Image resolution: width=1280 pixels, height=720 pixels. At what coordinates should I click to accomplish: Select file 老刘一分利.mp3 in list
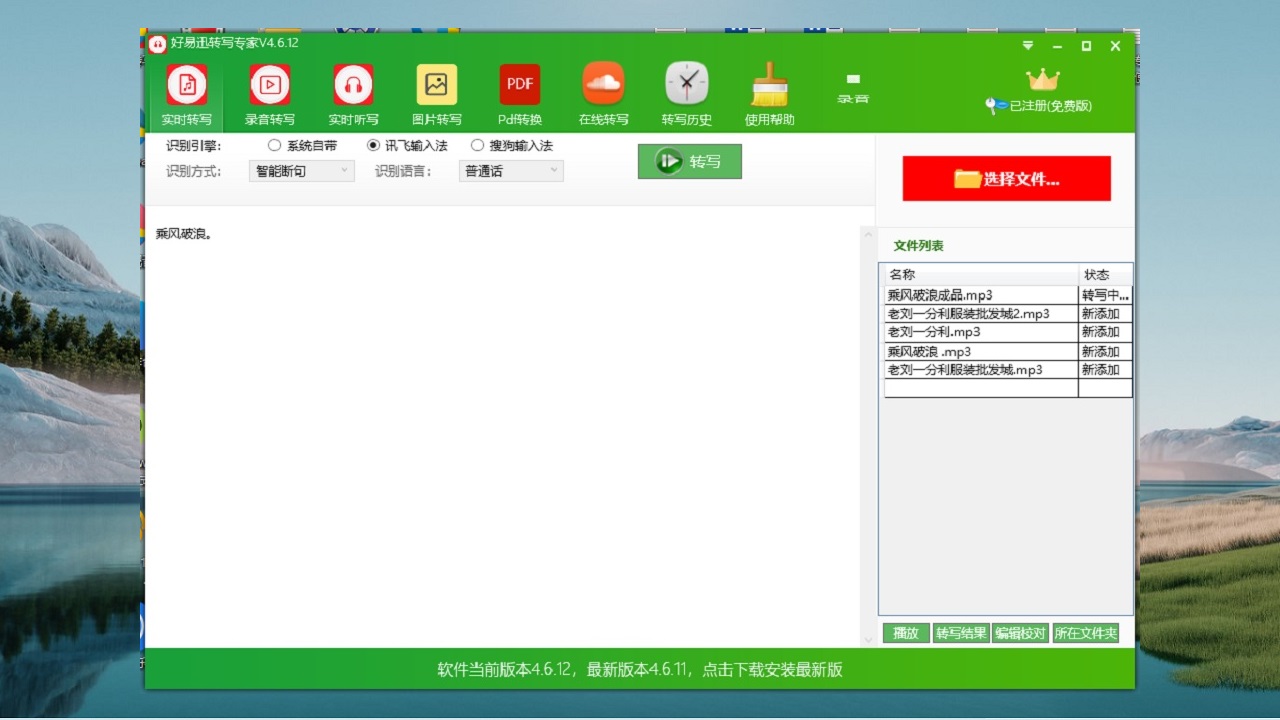click(x=981, y=332)
